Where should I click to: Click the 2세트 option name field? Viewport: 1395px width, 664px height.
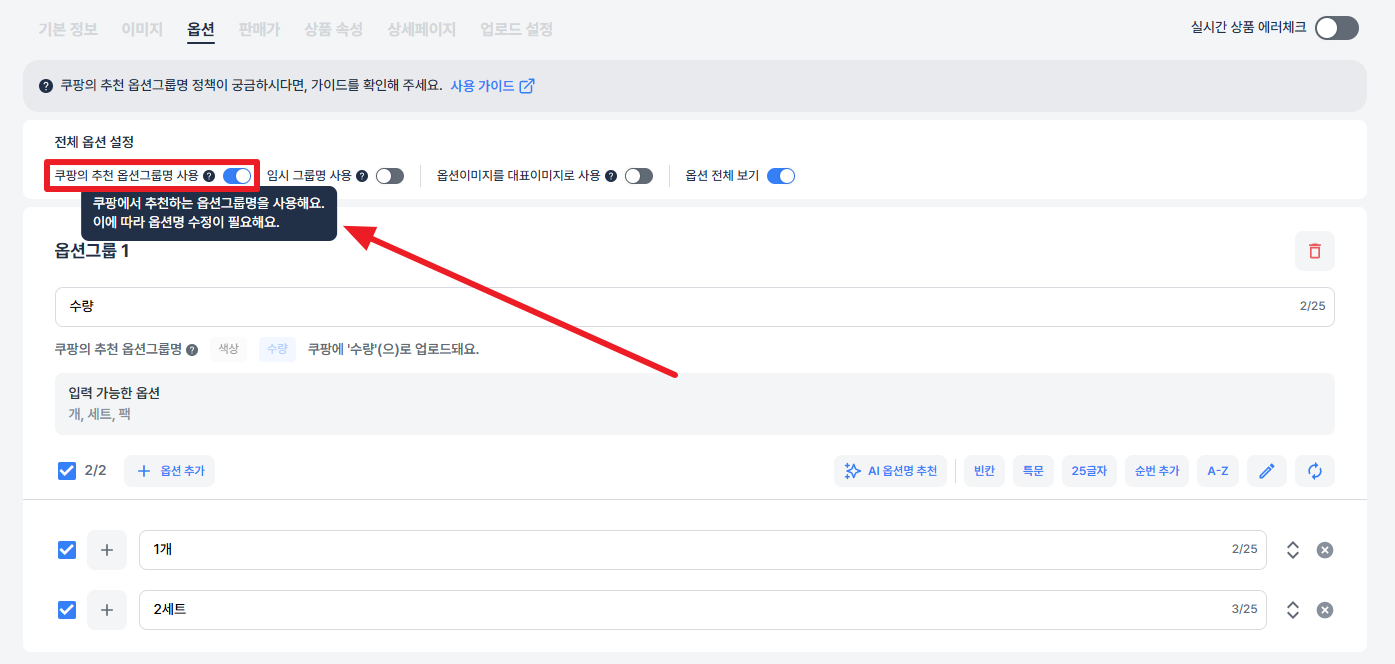point(703,610)
